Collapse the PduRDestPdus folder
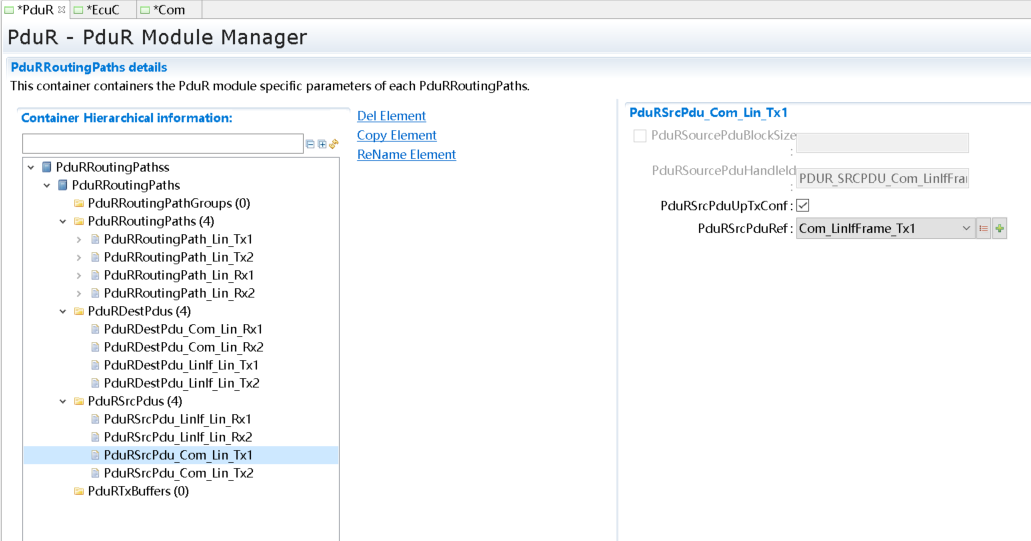This screenshot has width=1031, height=541. coord(64,311)
